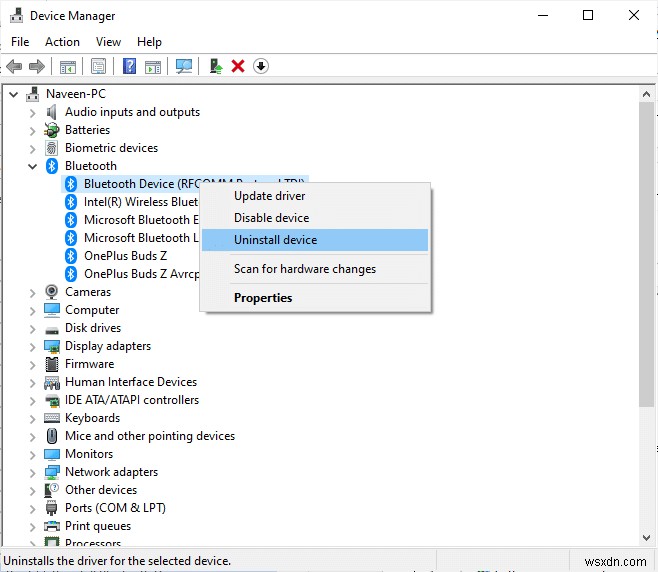Click the Back arrow toolbar icon
The height and width of the screenshot is (572, 658).
(14, 66)
